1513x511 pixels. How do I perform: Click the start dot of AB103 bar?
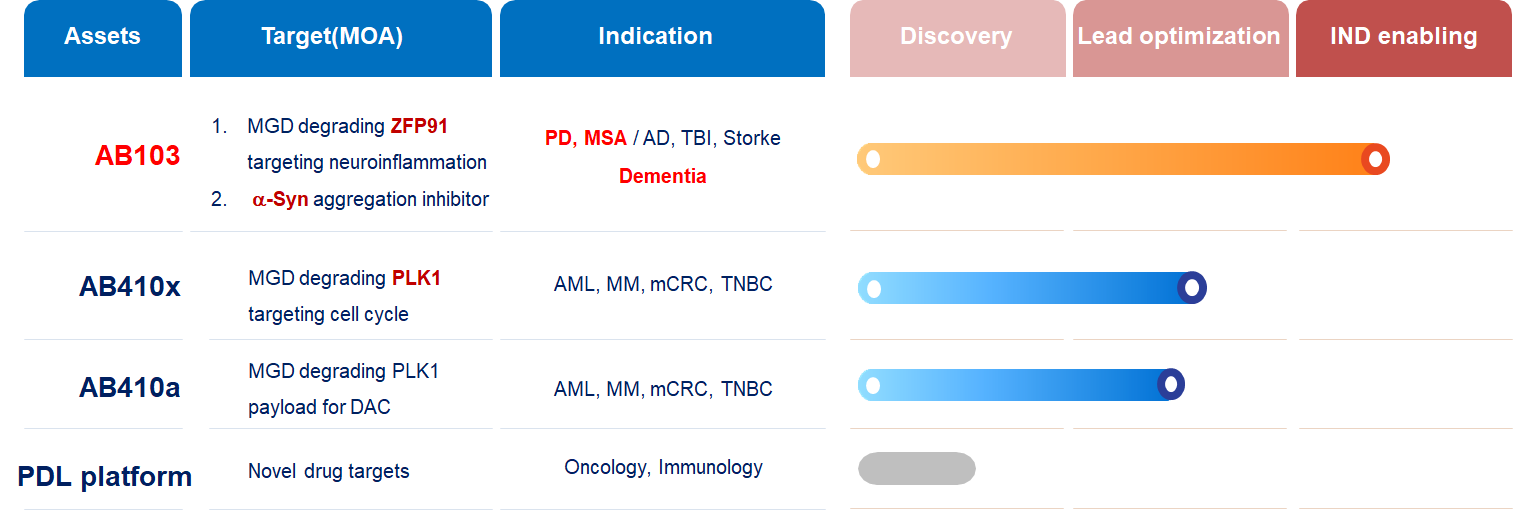tap(872, 159)
